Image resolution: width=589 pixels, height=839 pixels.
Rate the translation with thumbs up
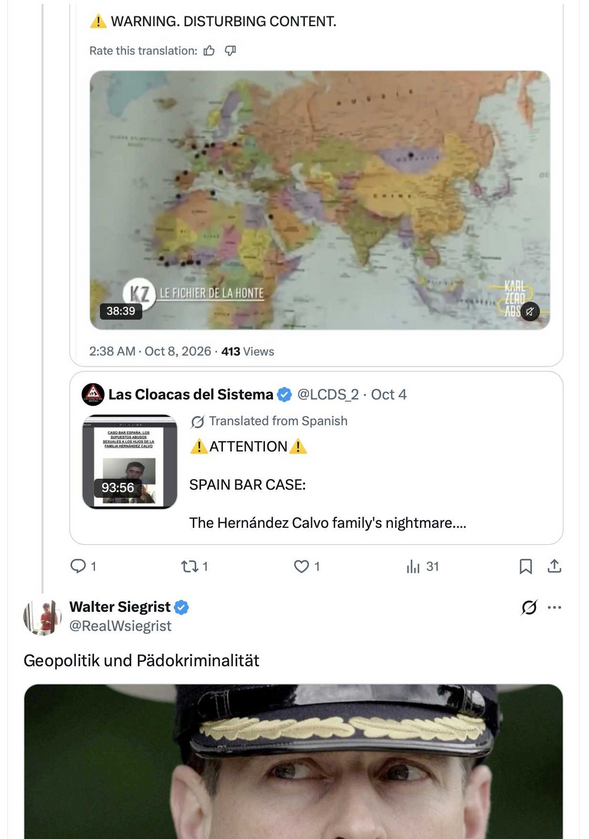click(209, 51)
